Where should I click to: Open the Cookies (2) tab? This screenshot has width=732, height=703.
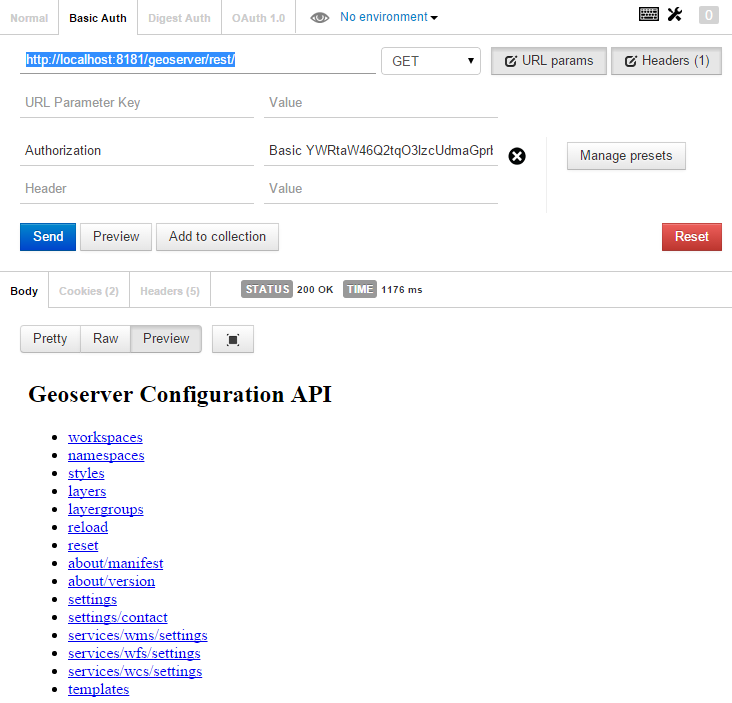coord(89,291)
